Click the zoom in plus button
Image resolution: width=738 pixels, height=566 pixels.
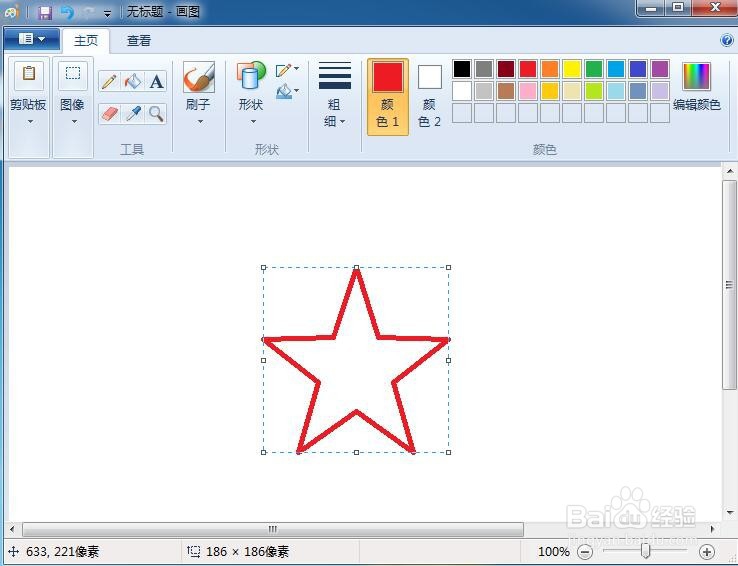[x=706, y=551]
